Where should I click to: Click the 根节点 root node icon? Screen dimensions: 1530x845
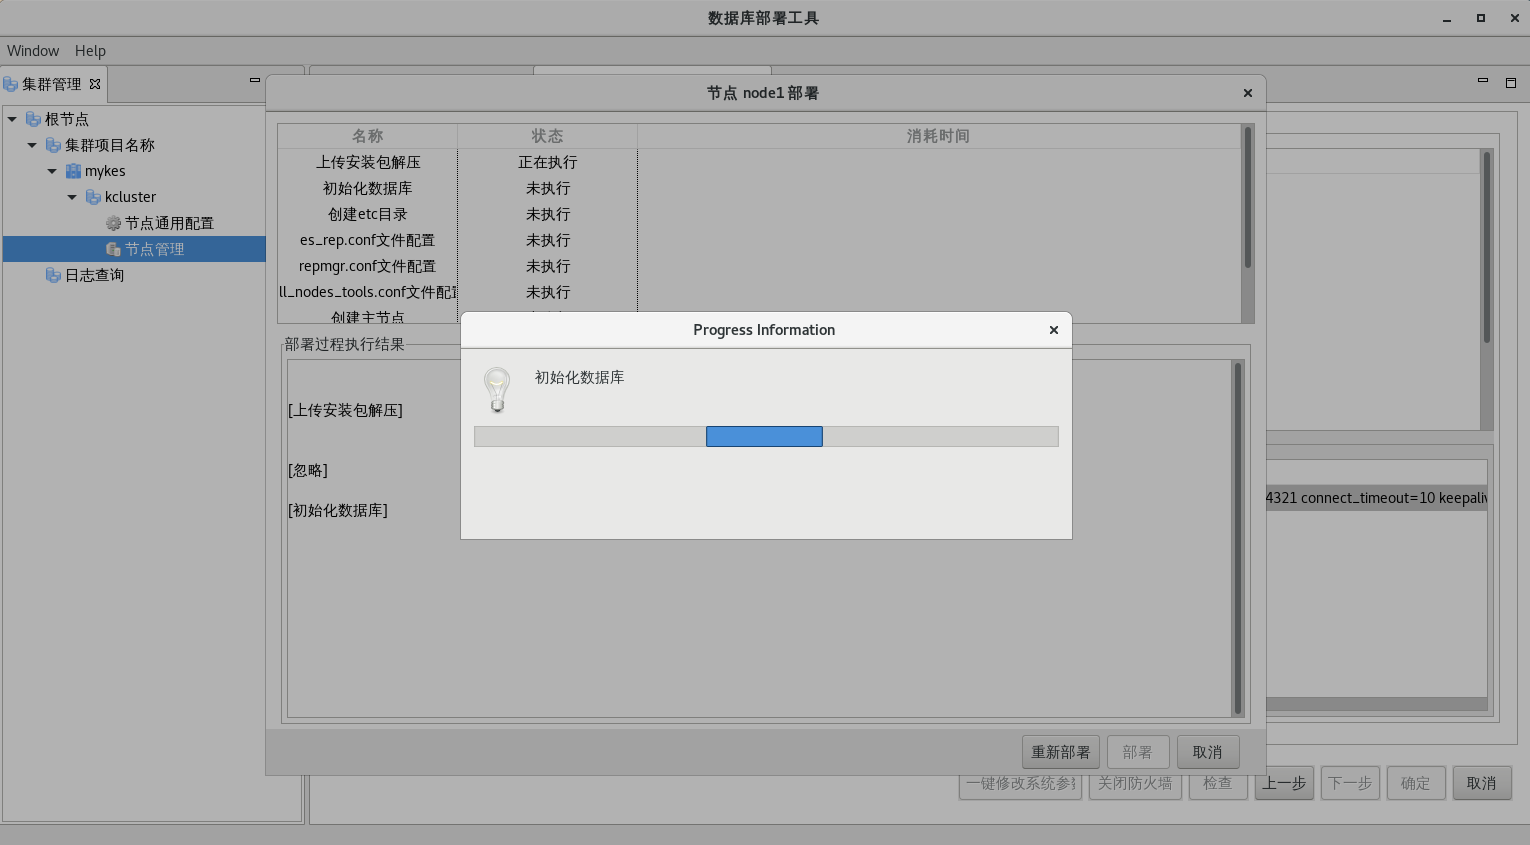point(33,119)
